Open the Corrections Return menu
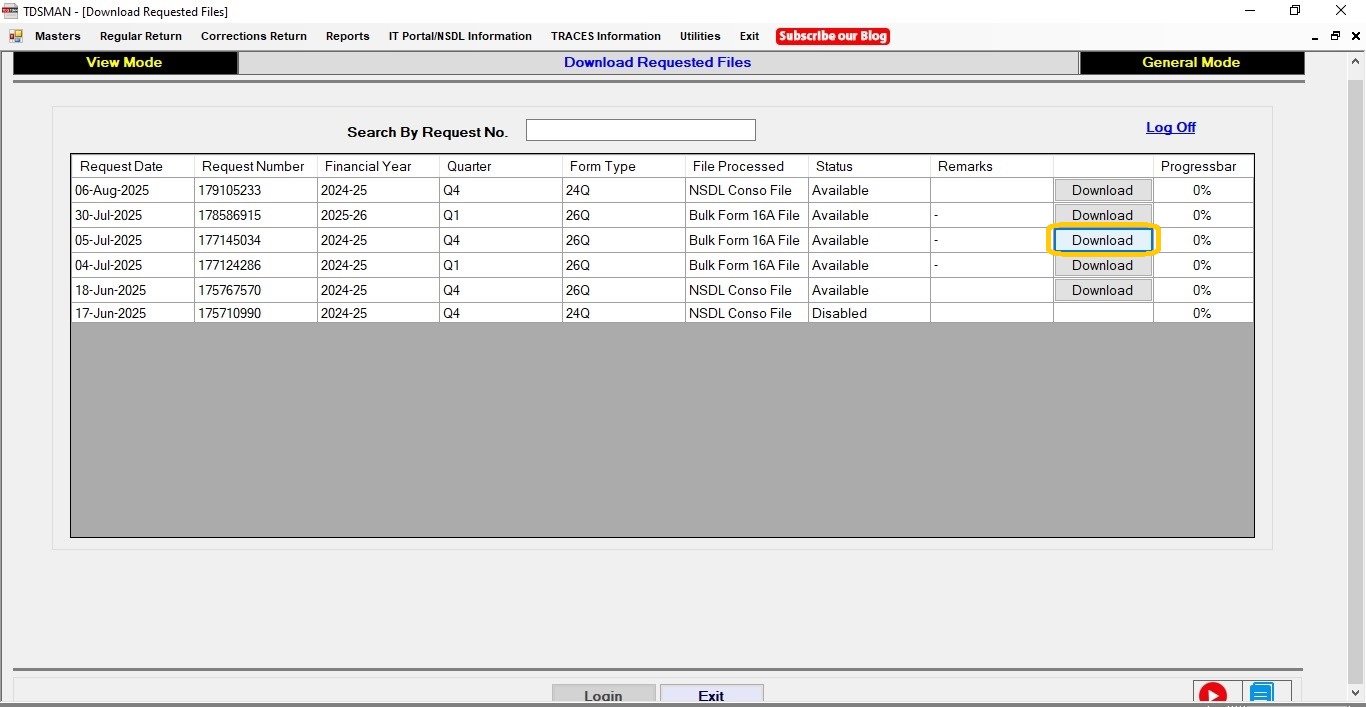Image resolution: width=1366 pixels, height=707 pixels. pyautogui.click(x=254, y=36)
